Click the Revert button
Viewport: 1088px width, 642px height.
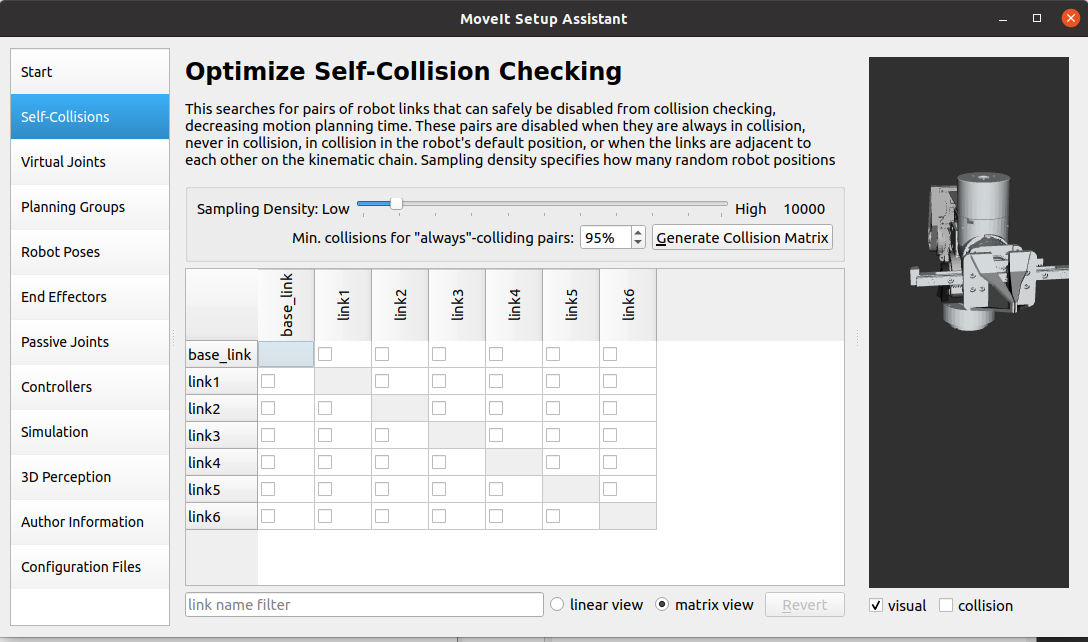(805, 605)
